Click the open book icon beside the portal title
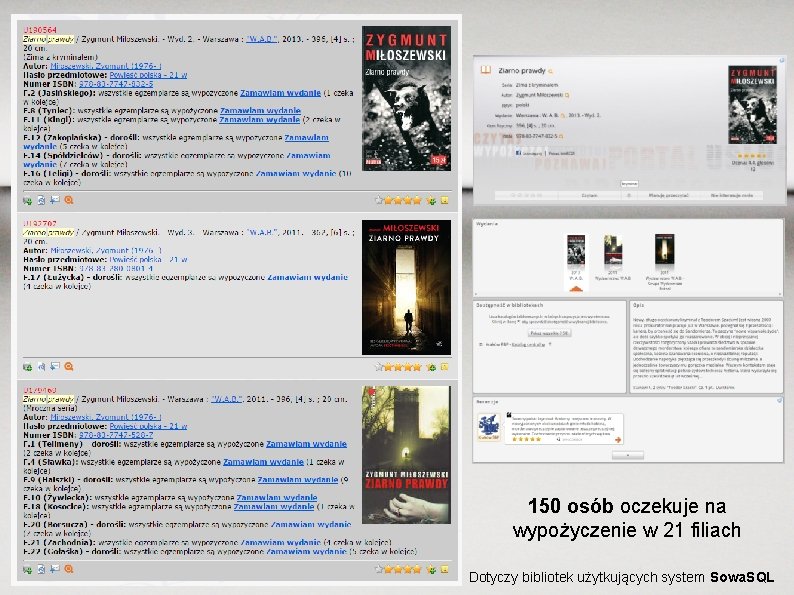The image size is (794, 595). (x=486, y=70)
